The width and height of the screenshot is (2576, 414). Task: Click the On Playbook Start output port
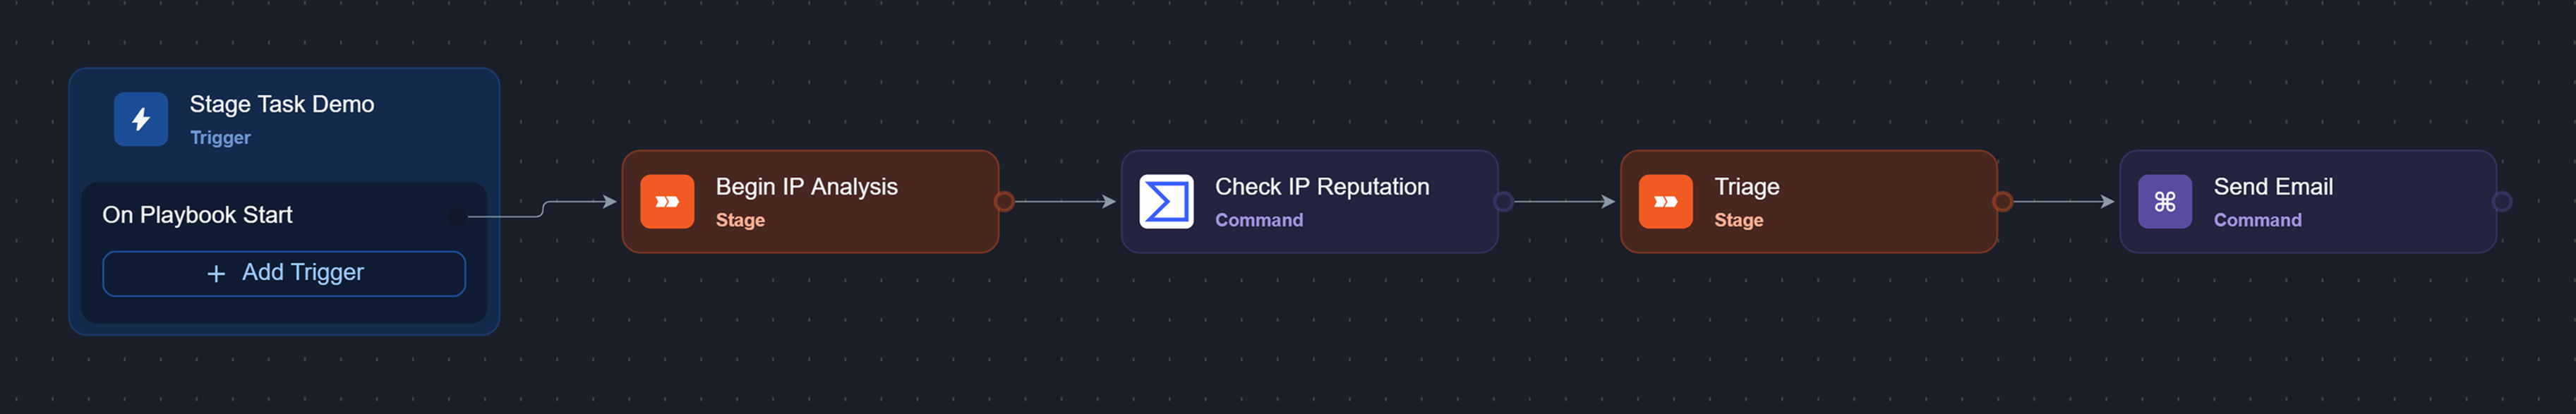click(x=457, y=216)
